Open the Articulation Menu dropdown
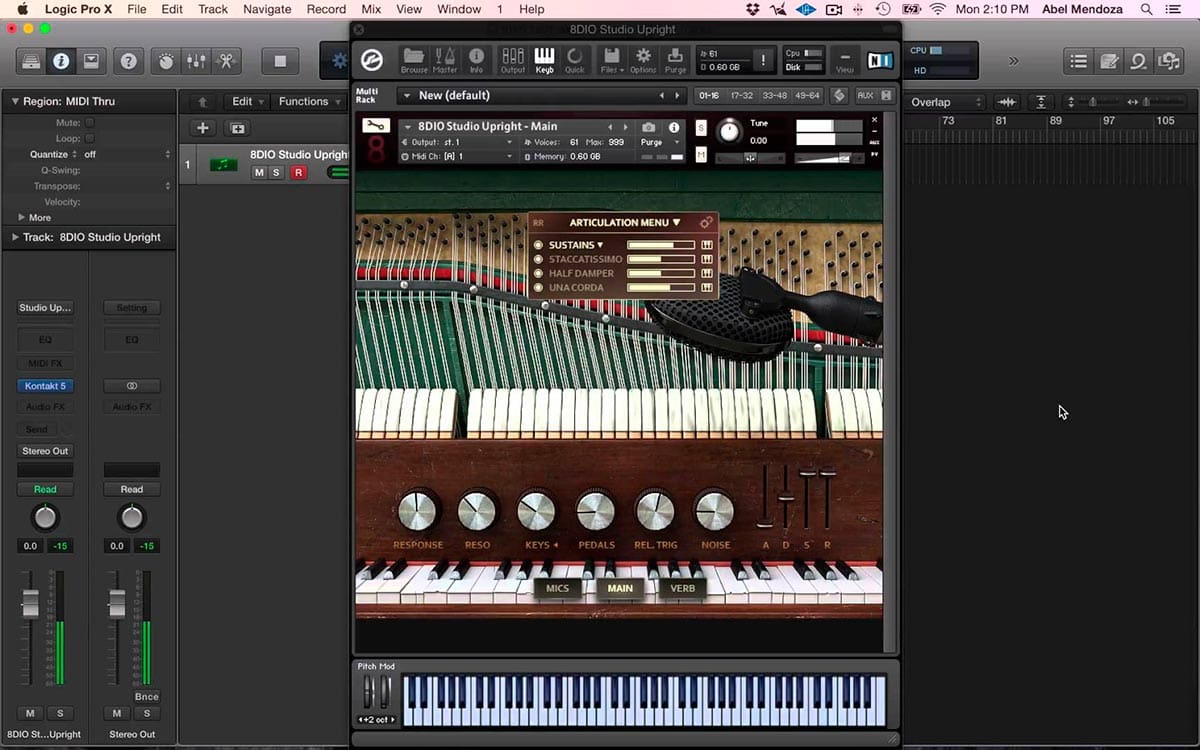The width and height of the screenshot is (1200, 750). pos(625,223)
